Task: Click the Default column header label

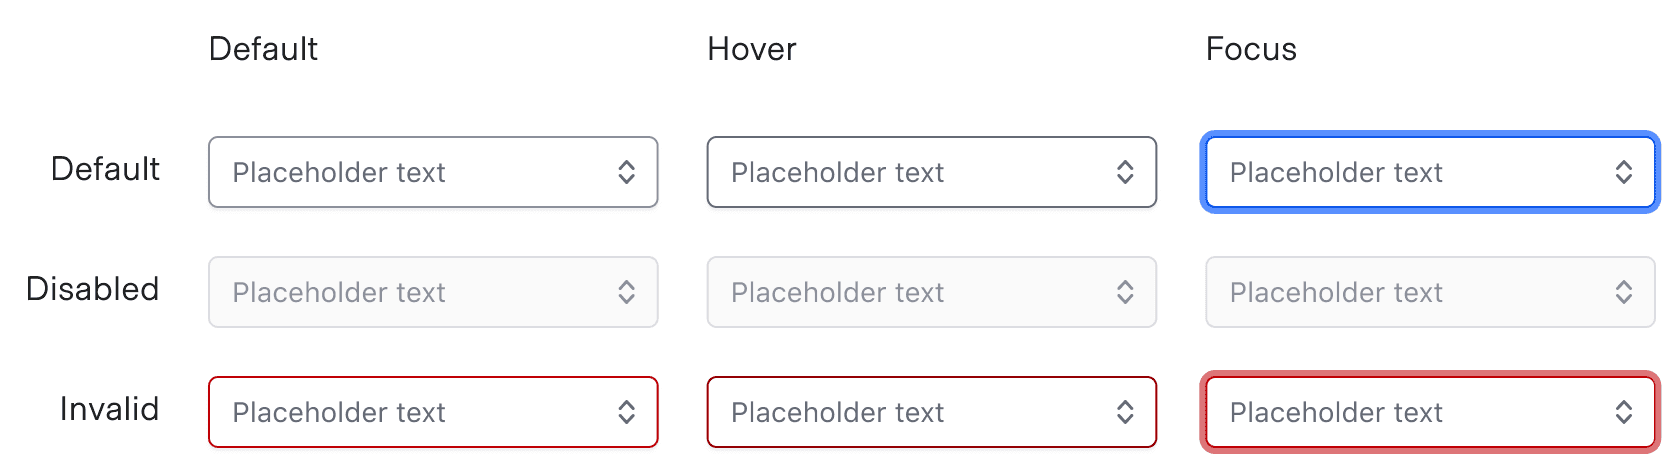Action: 263,49
